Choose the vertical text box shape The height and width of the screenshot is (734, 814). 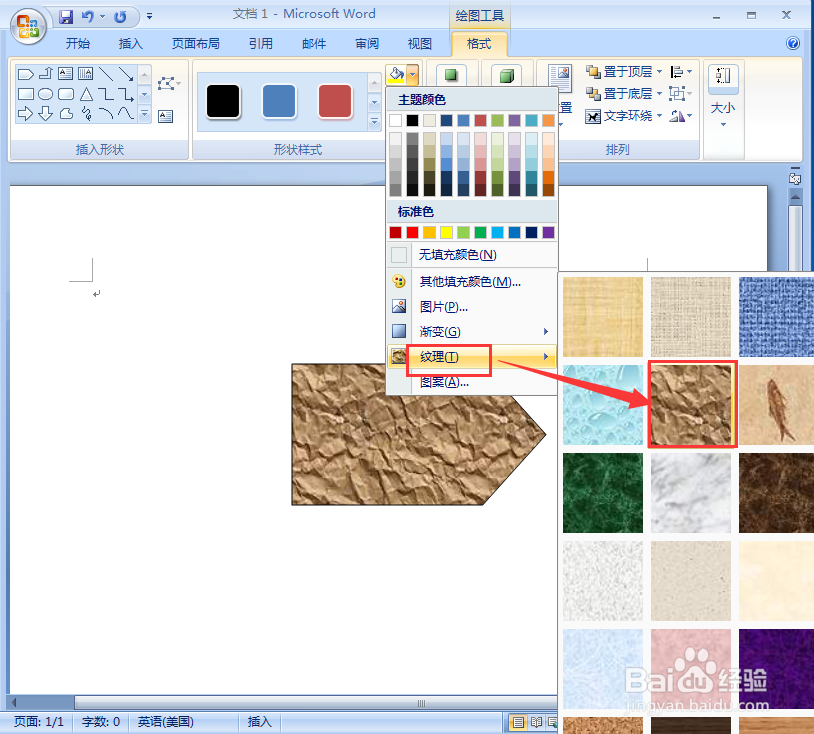click(86, 74)
